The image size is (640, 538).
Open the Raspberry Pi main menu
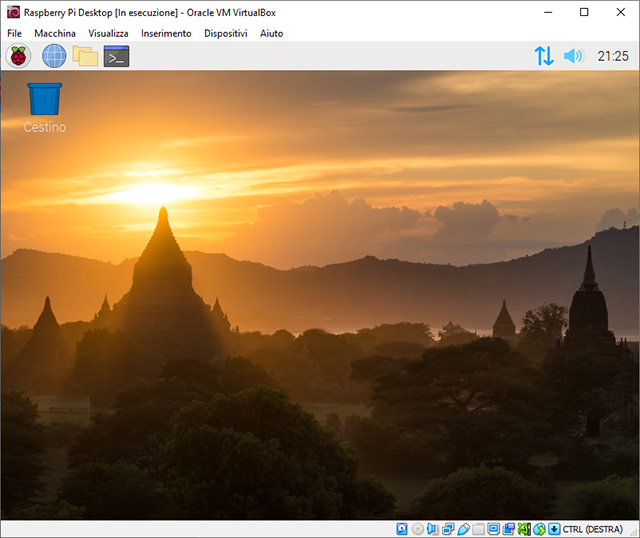(x=19, y=56)
